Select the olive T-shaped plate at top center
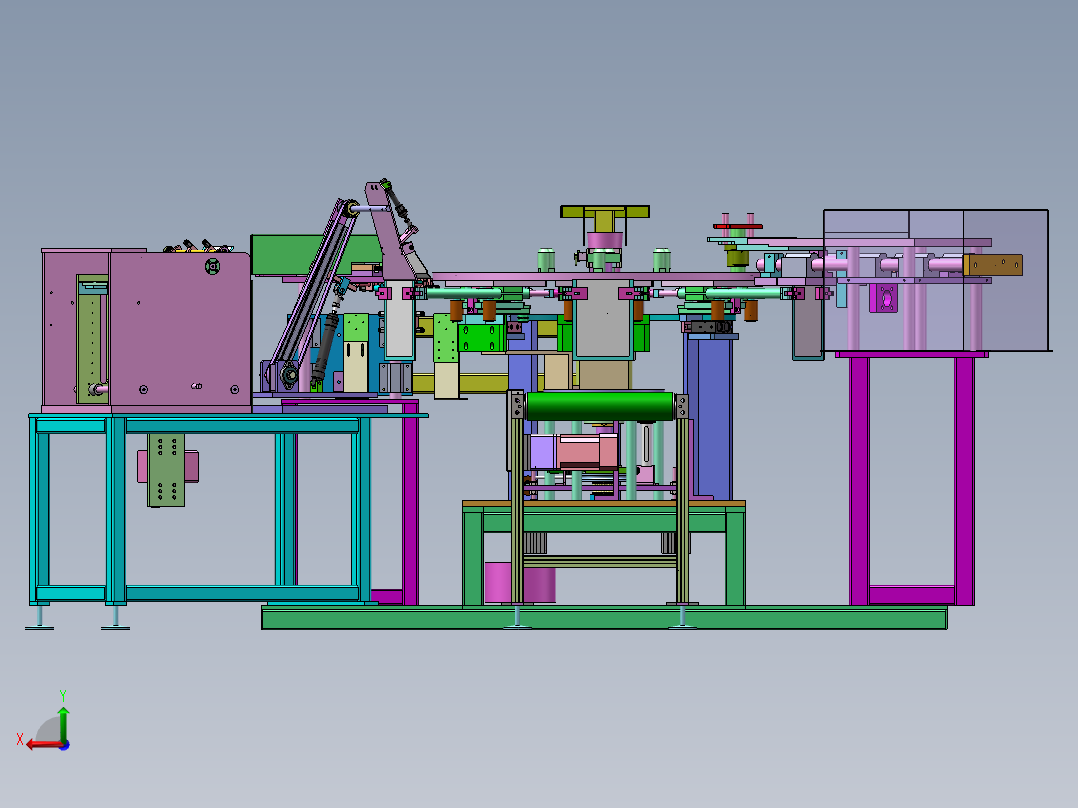Screen dimensions: 1078x808 pyautogui.click(x=604, y=213)
